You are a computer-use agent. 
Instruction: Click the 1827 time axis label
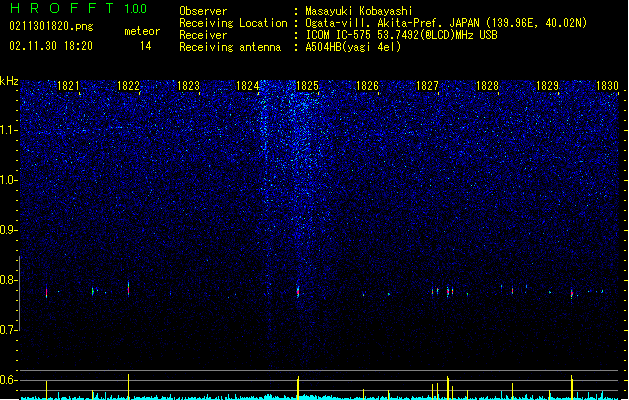click(427, 86)
